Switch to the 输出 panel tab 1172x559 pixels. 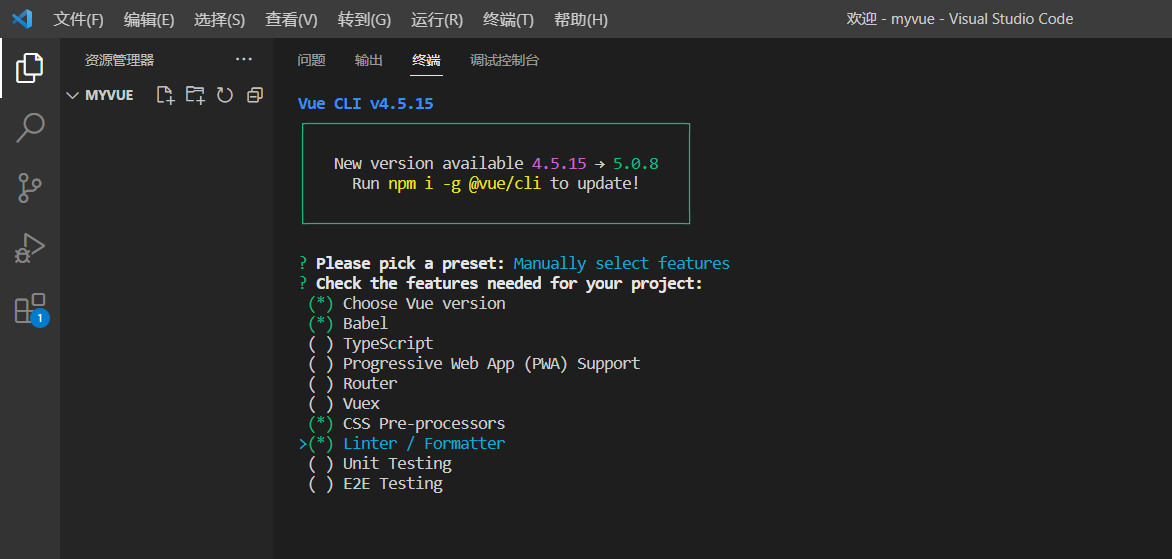point(368,61)
